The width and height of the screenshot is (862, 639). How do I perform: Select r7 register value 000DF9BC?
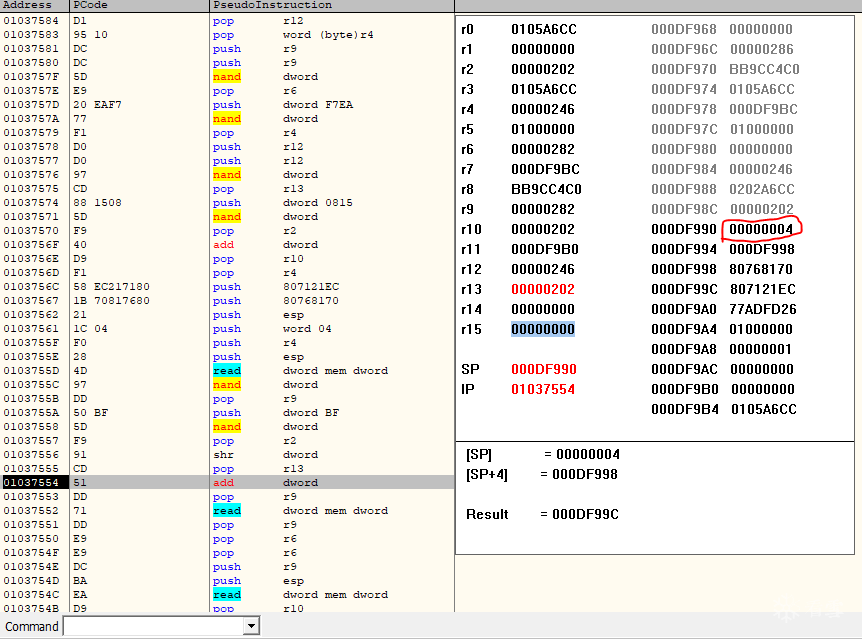point(545,169)
